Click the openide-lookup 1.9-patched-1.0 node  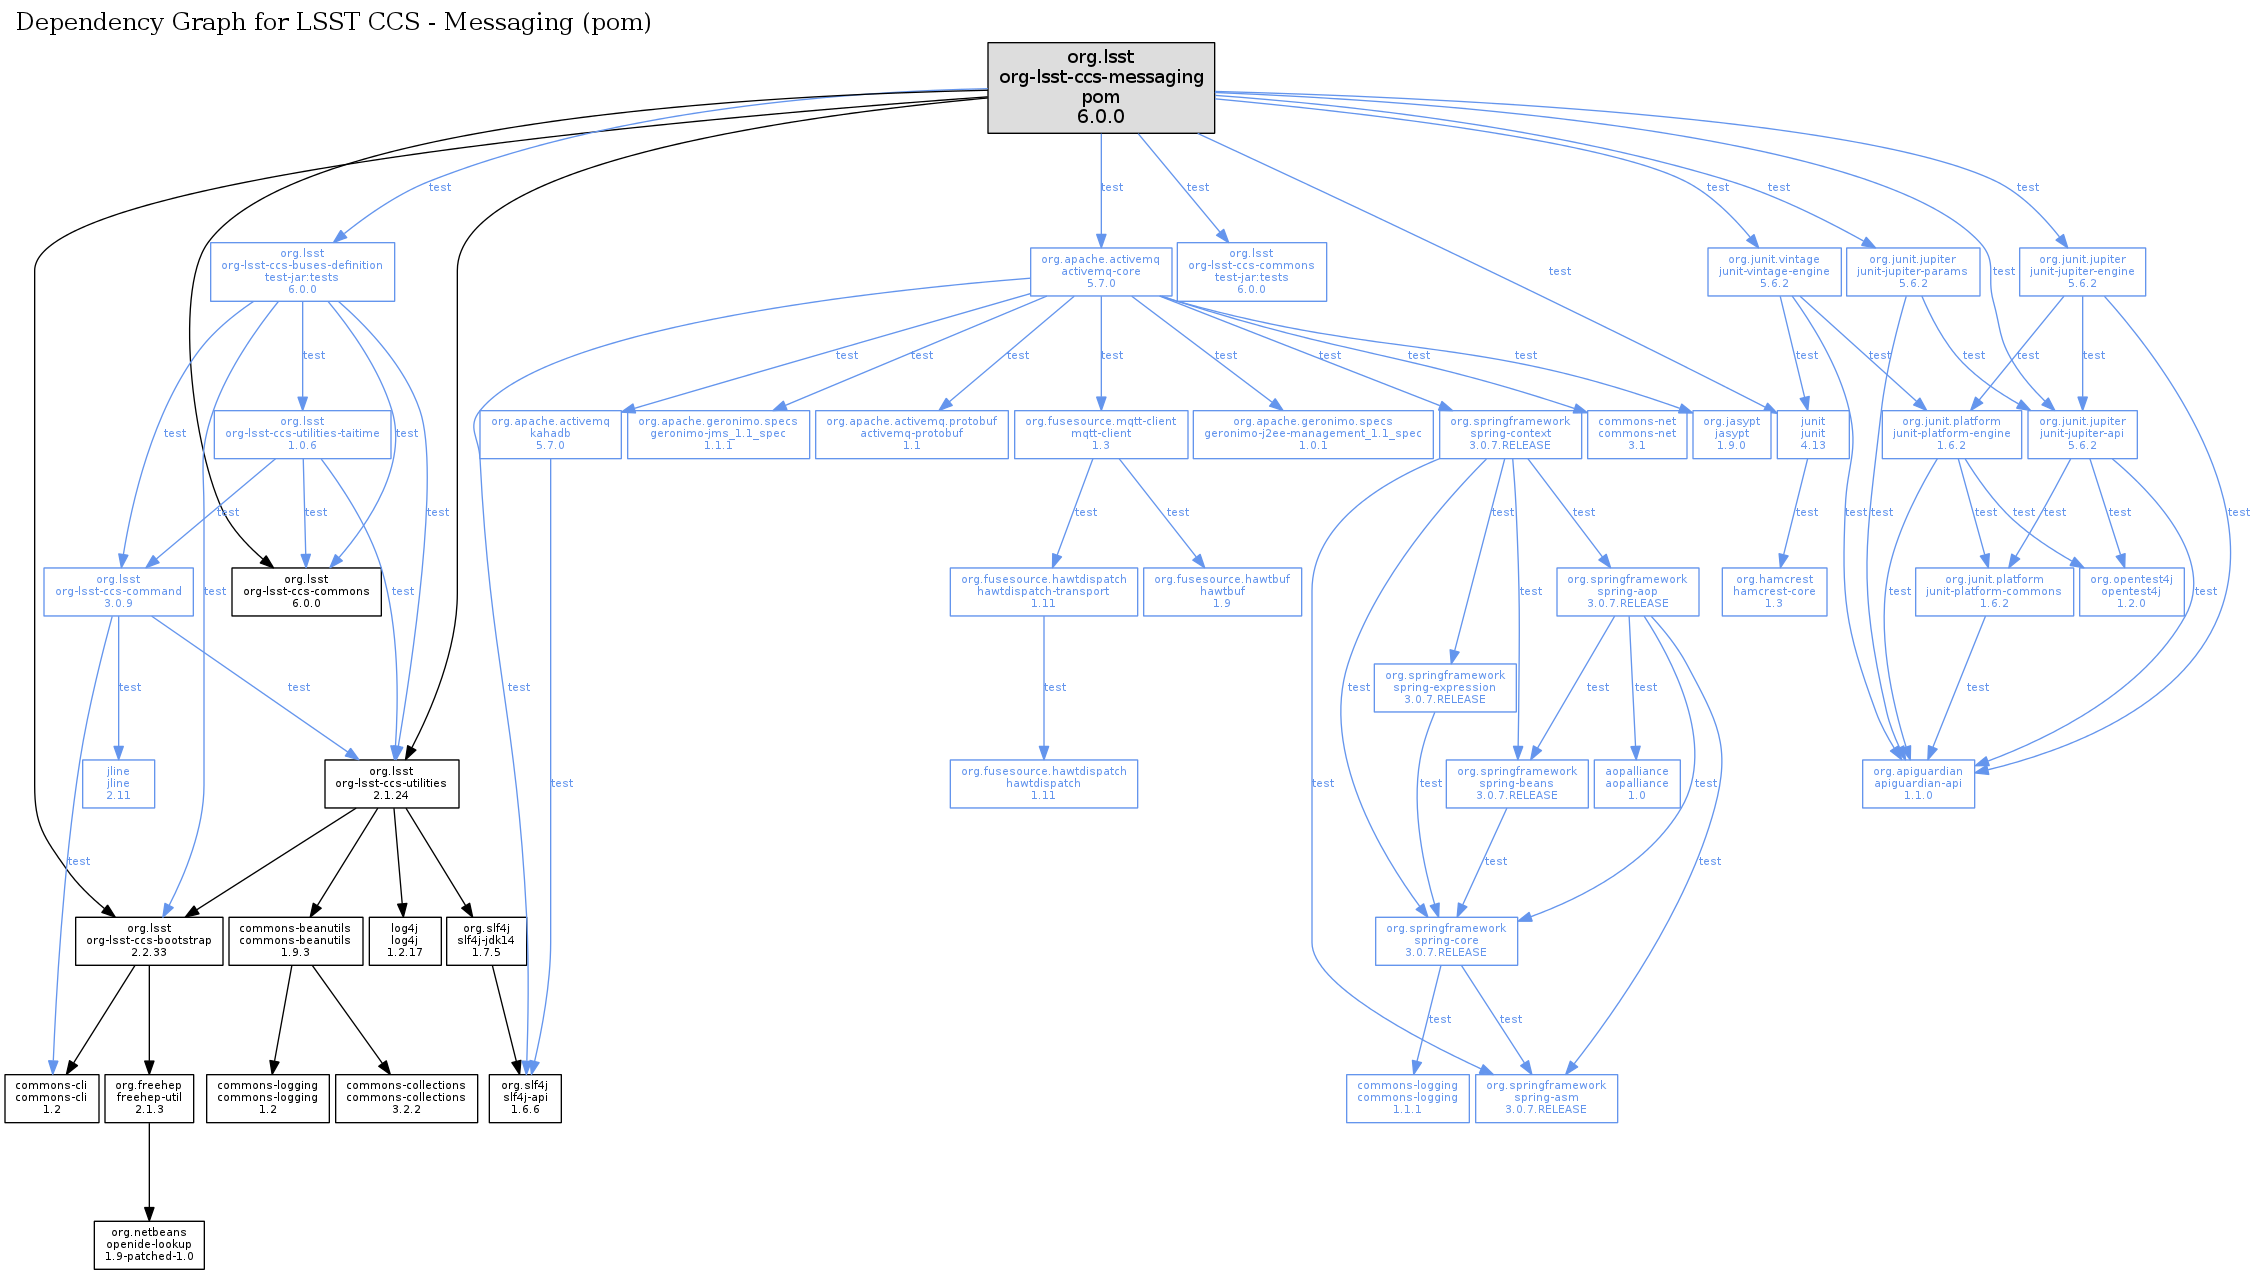point(149,1244)
